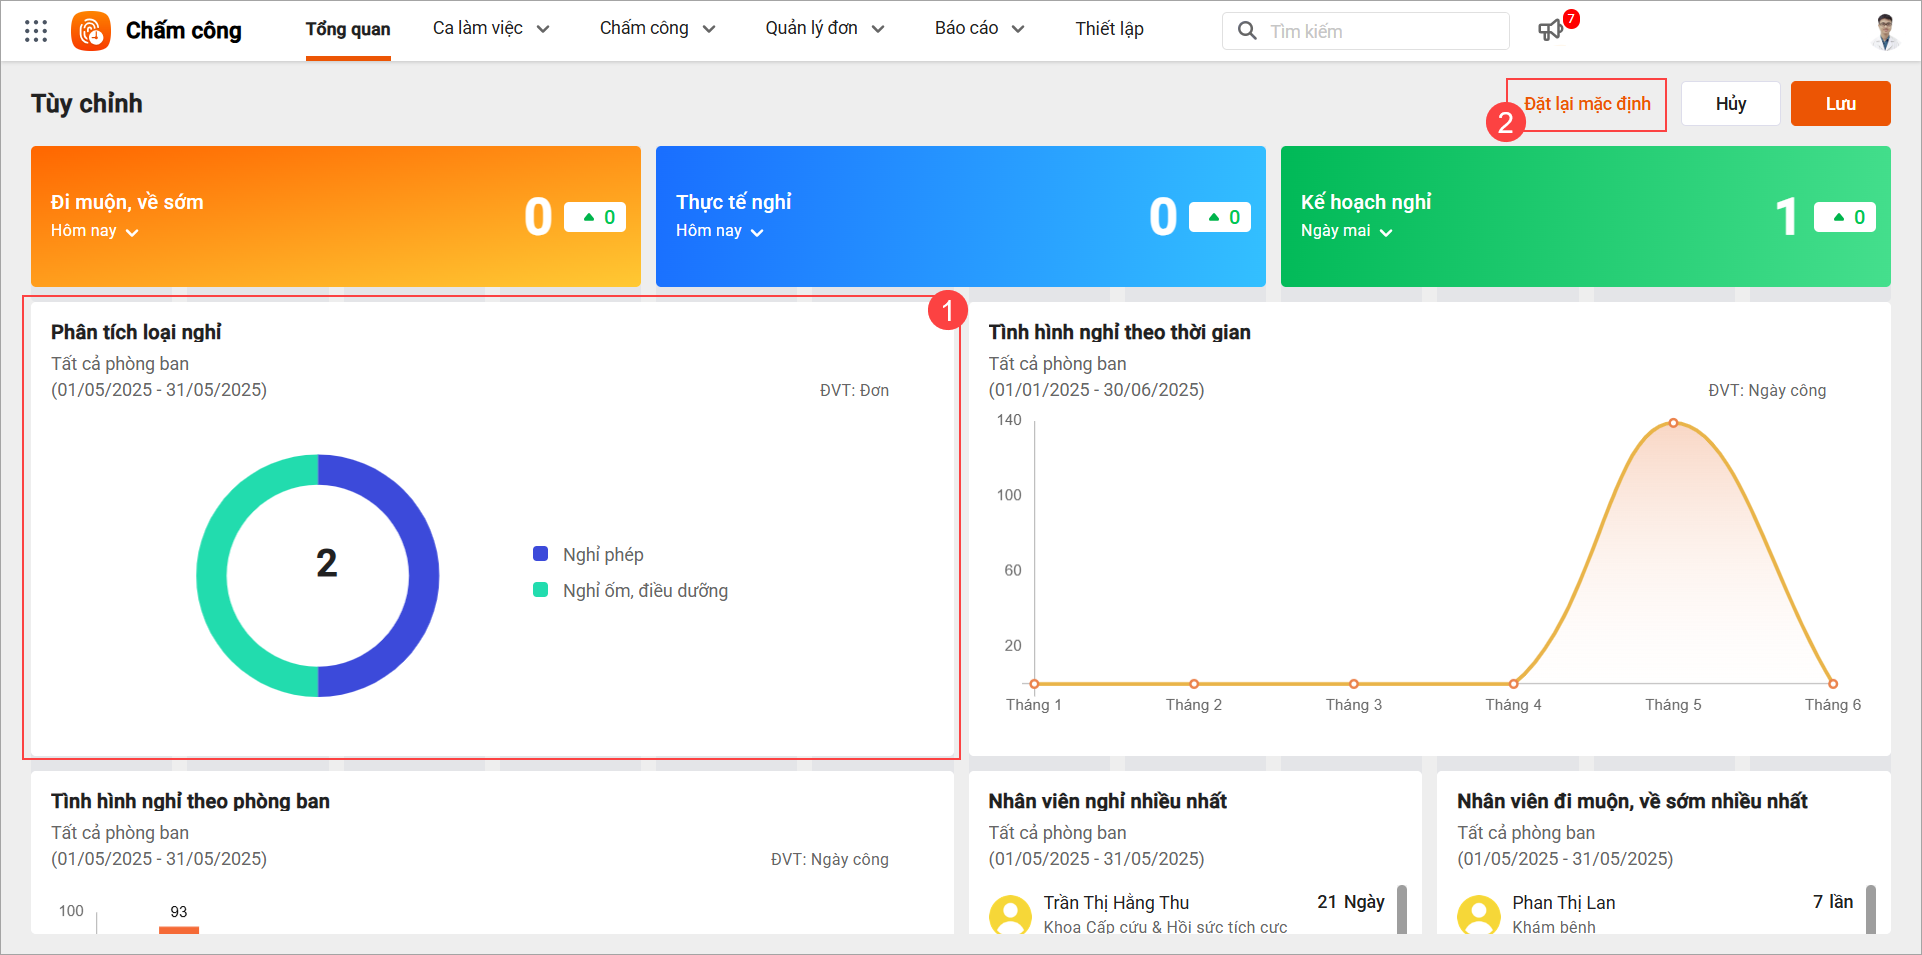
Task: Click the Lưu button
Action: tap(1840, 104)
